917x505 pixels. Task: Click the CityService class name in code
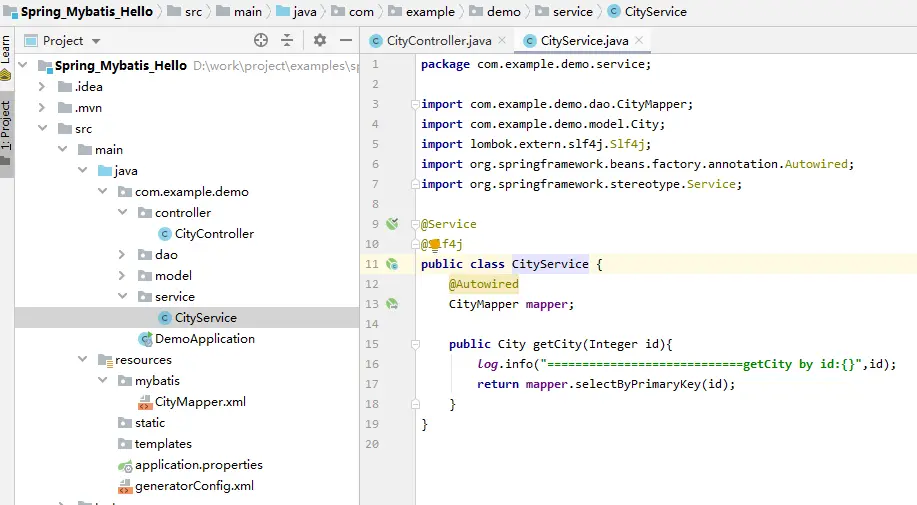[x=550, y=264]
